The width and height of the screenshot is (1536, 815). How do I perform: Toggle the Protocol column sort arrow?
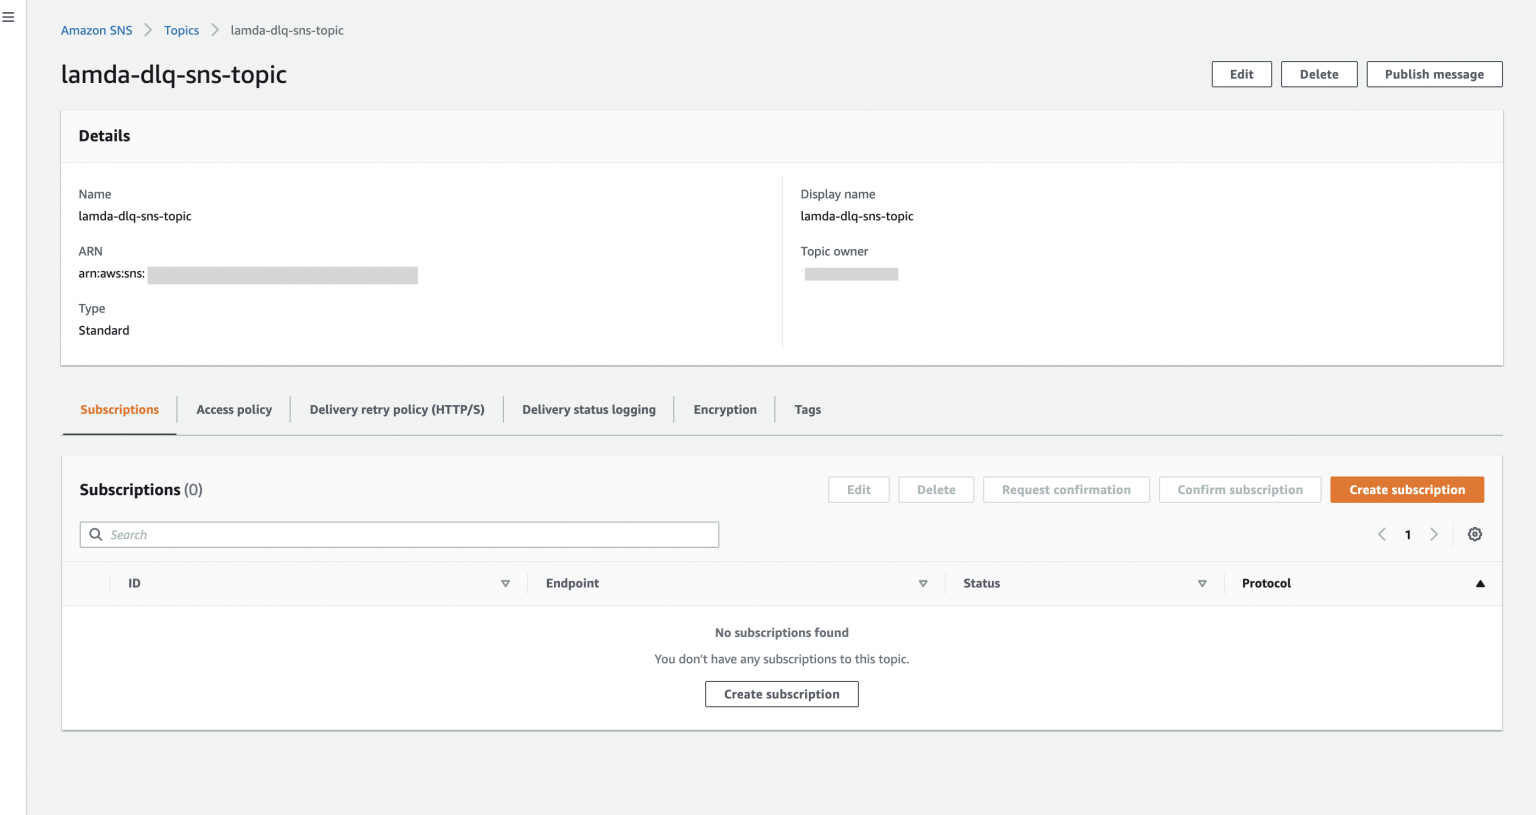coord(1480,583)
